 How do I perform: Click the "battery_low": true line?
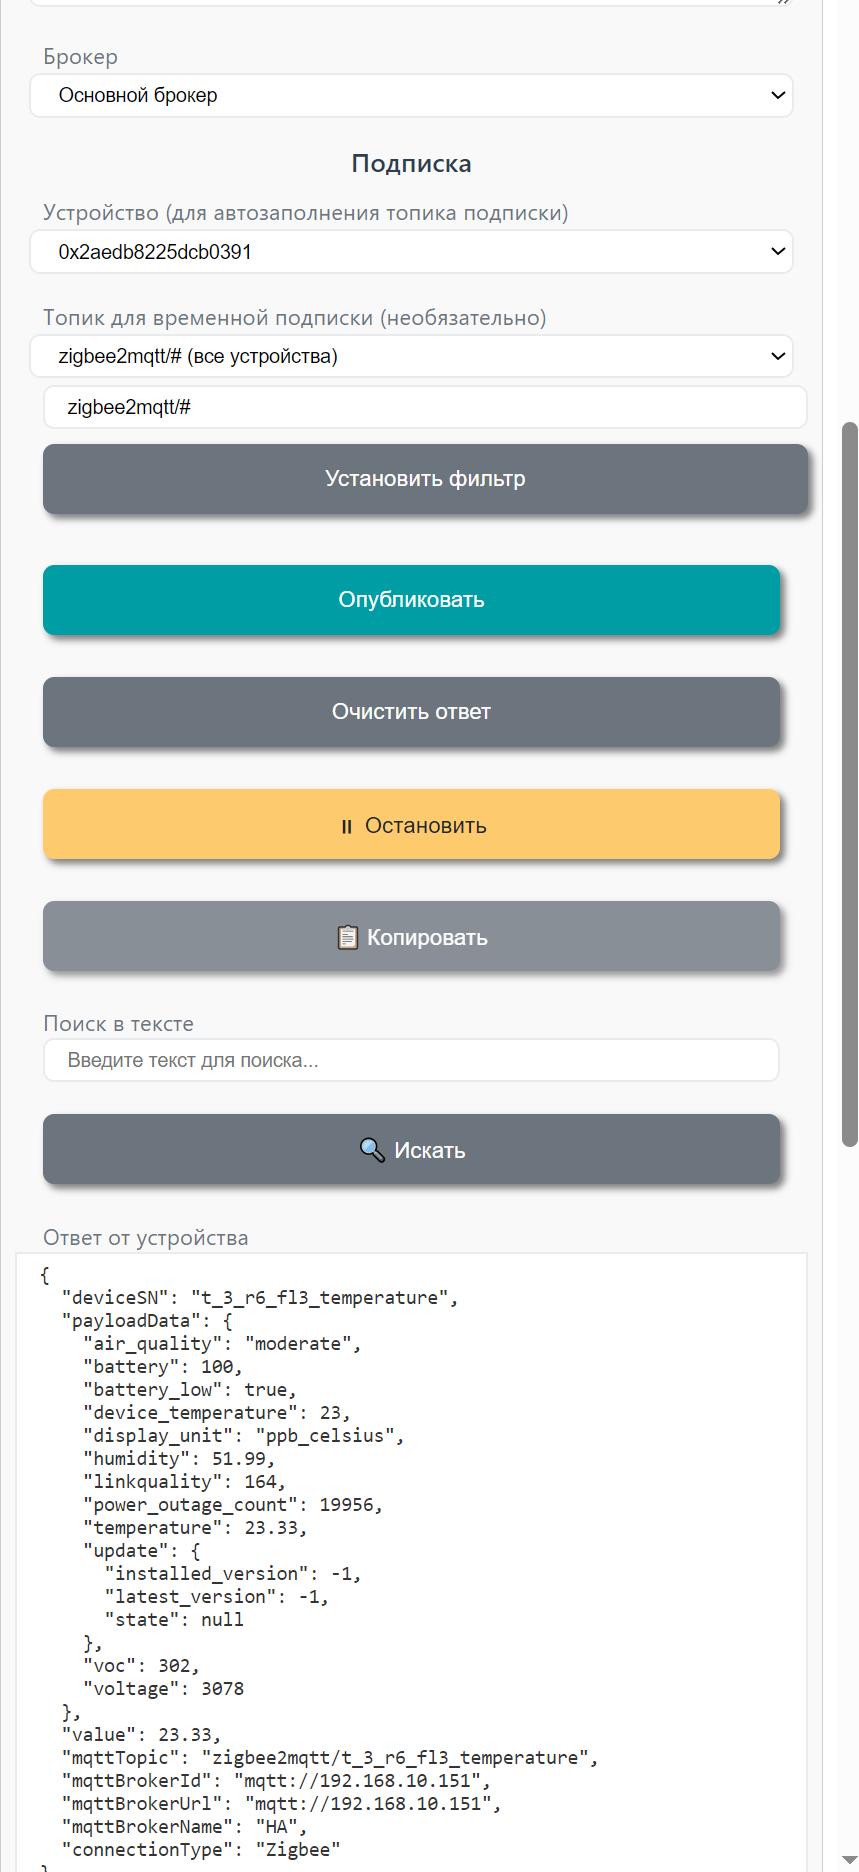pyautogui.click(x=190, y=1390)
